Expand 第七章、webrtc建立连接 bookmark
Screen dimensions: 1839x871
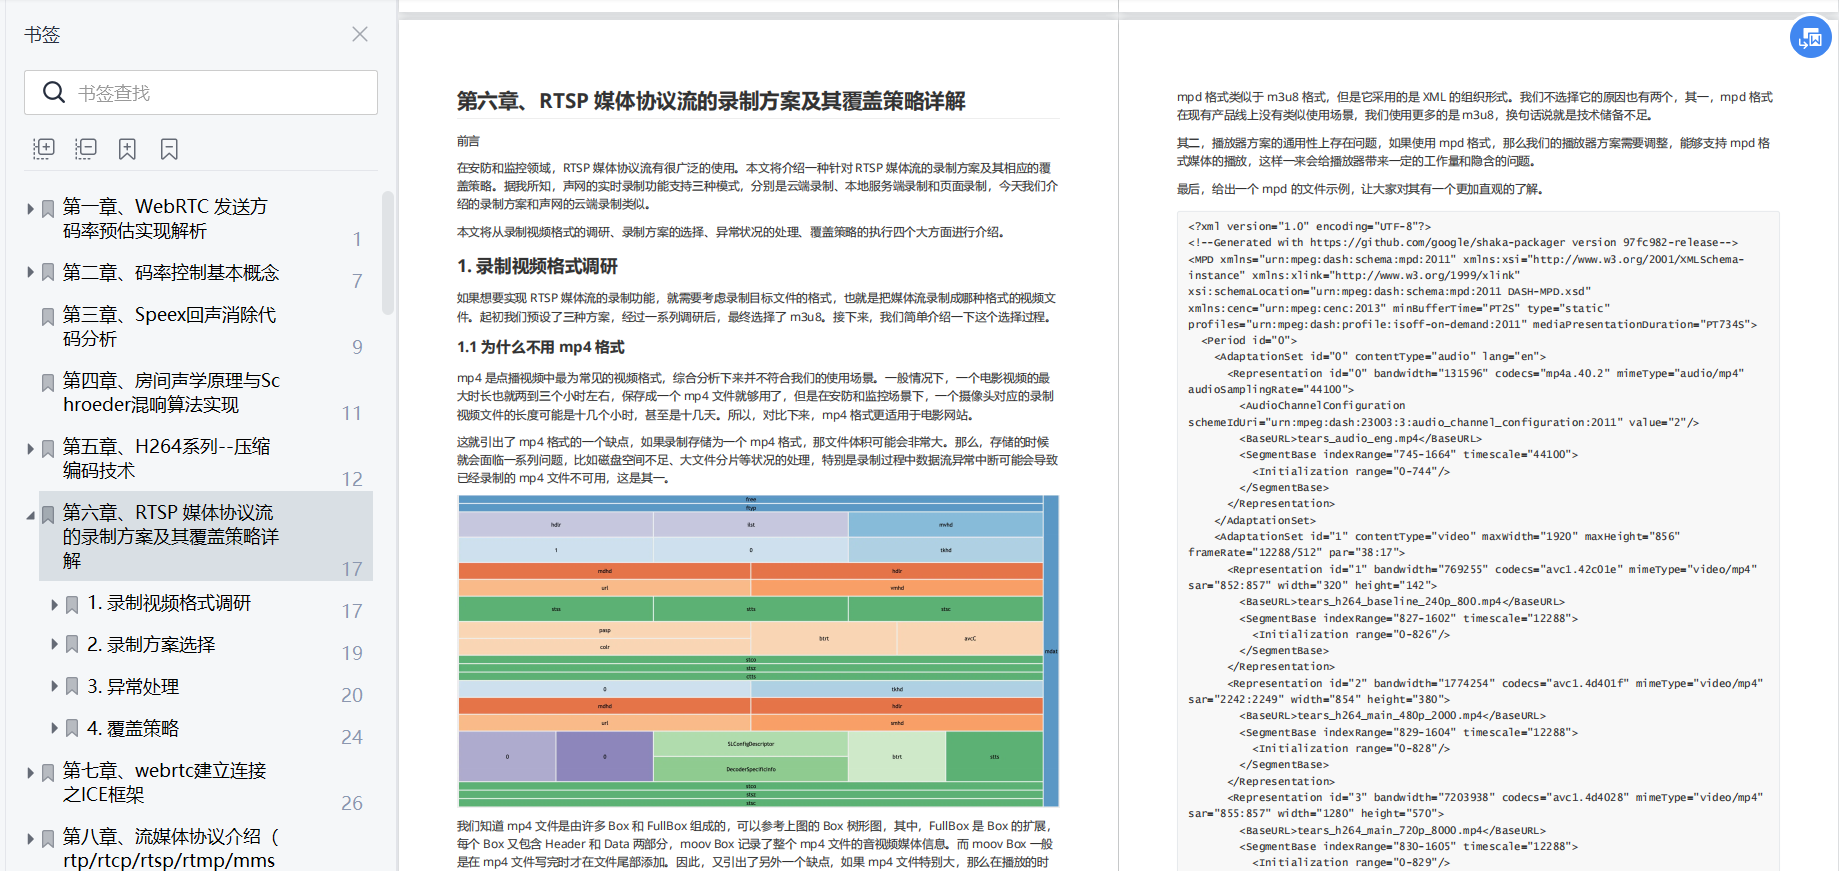(x=30, y=772)
